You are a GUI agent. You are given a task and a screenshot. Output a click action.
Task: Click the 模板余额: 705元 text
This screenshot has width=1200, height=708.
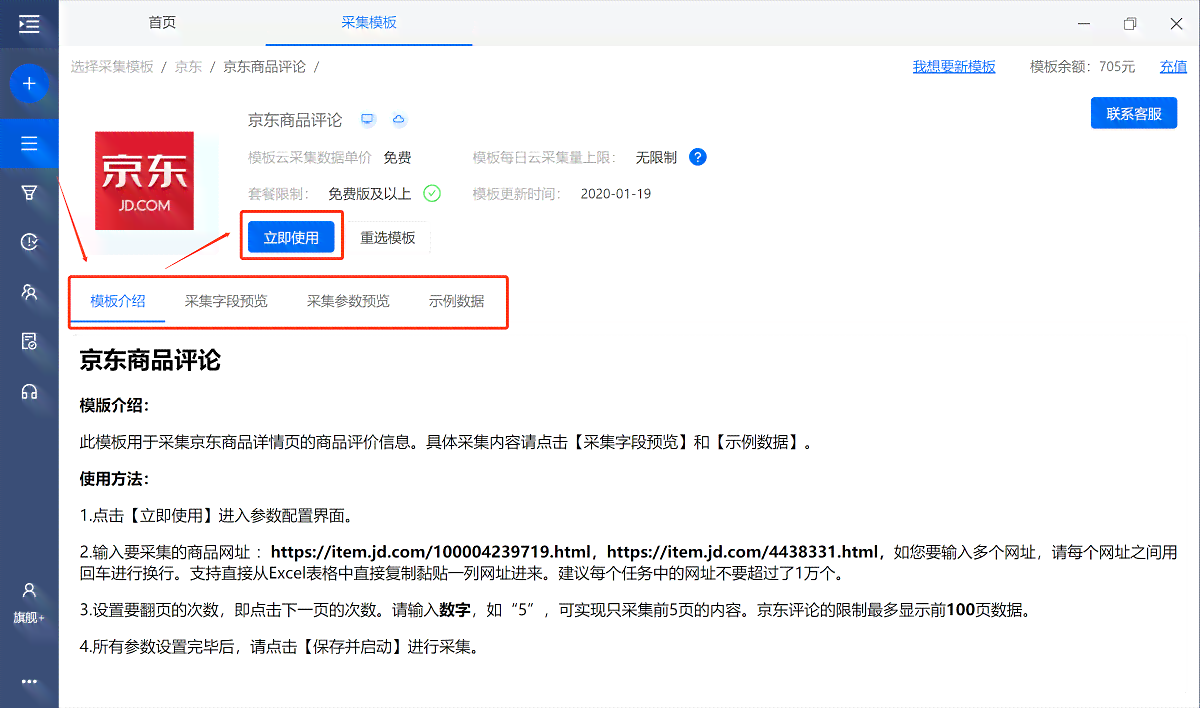1083,67
